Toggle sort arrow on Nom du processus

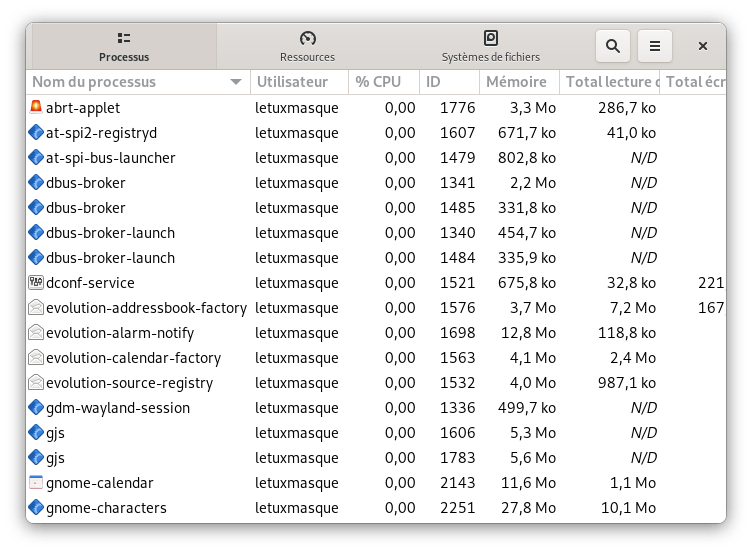236,82
